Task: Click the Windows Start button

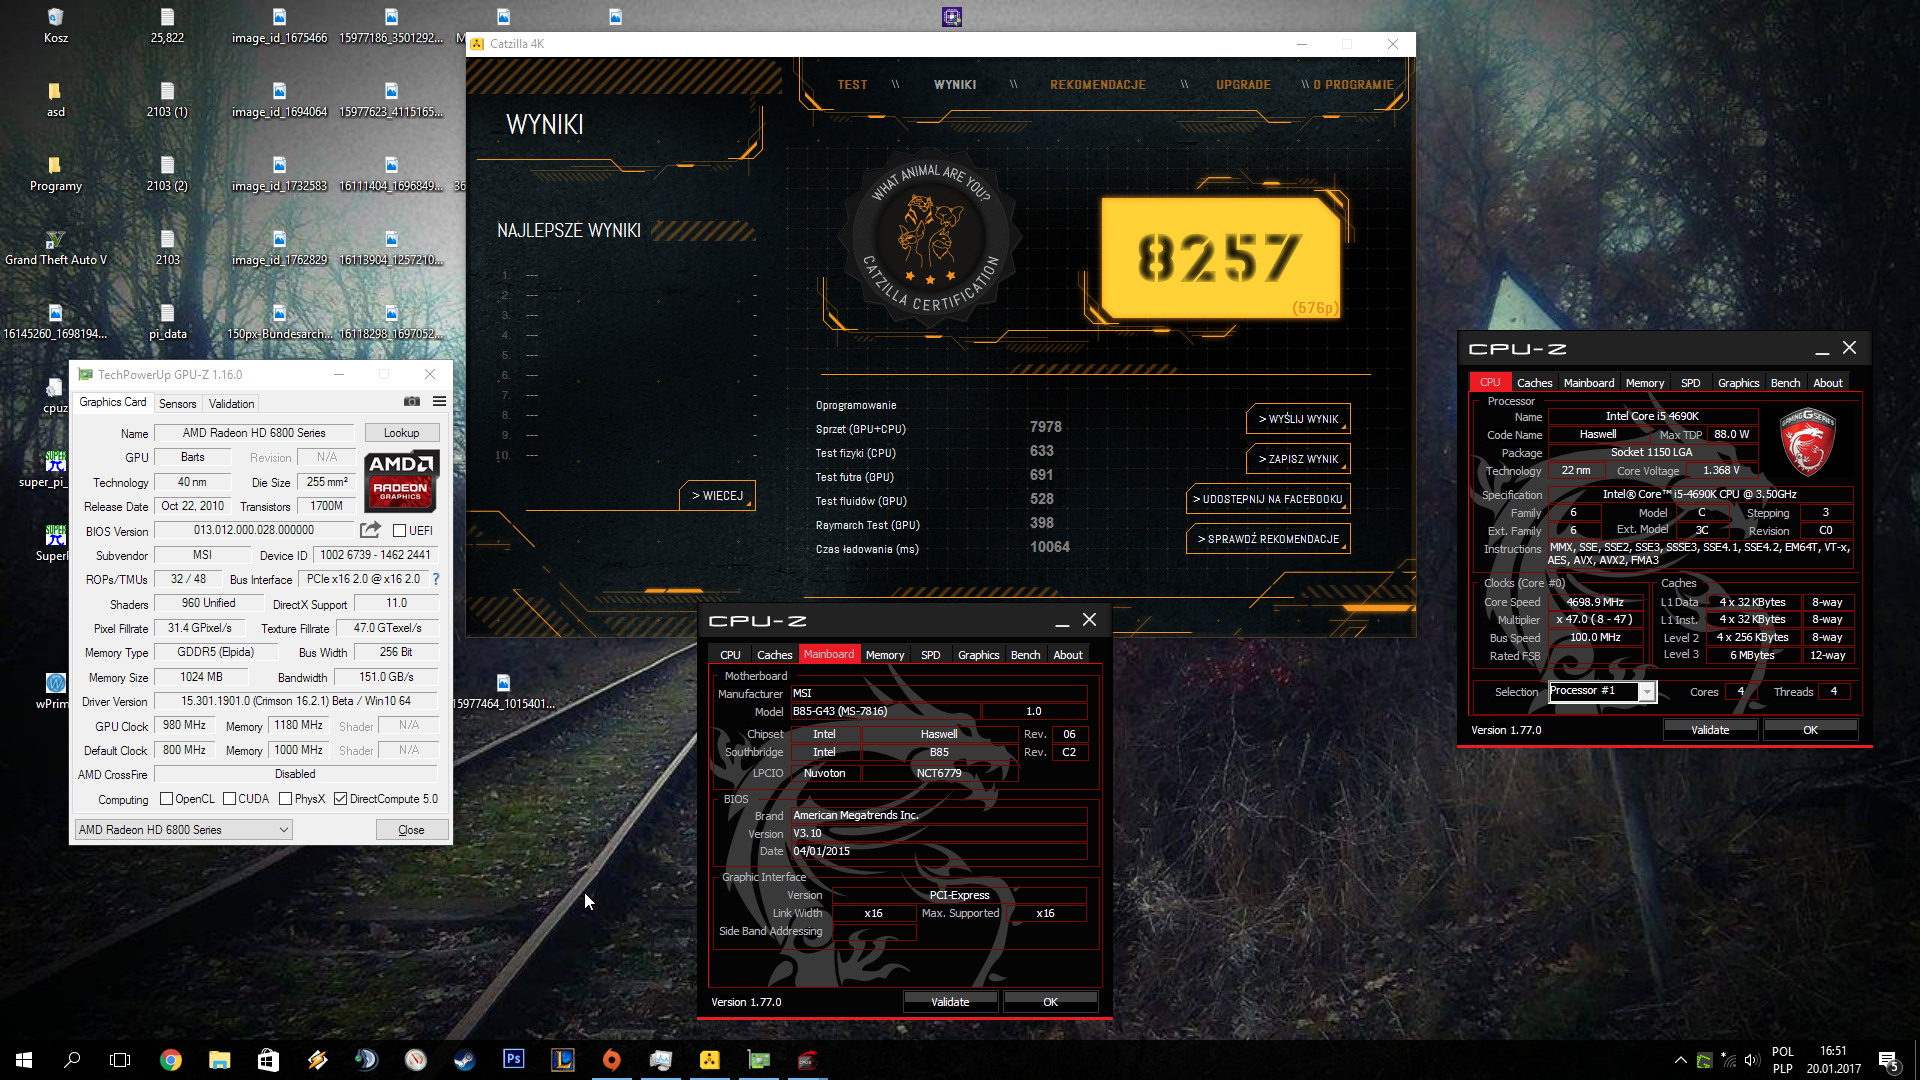Action: [x=24, y=1060]
